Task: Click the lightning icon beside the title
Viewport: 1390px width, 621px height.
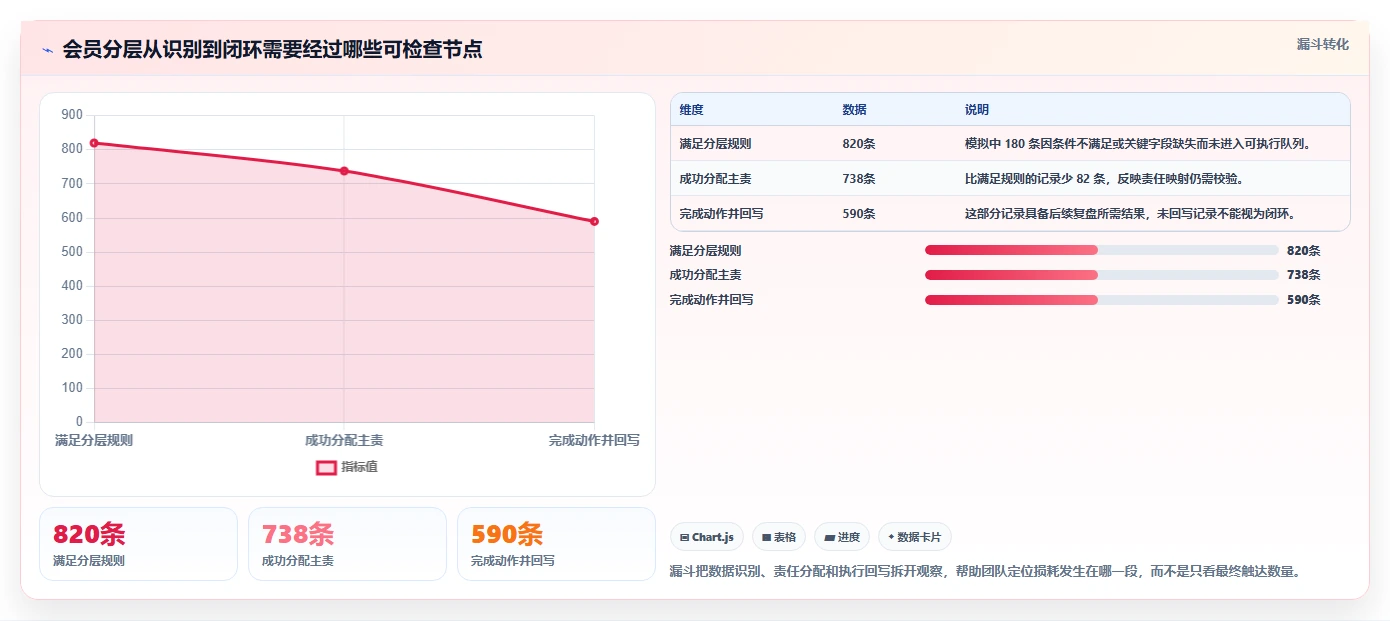Action: [48, 49]
